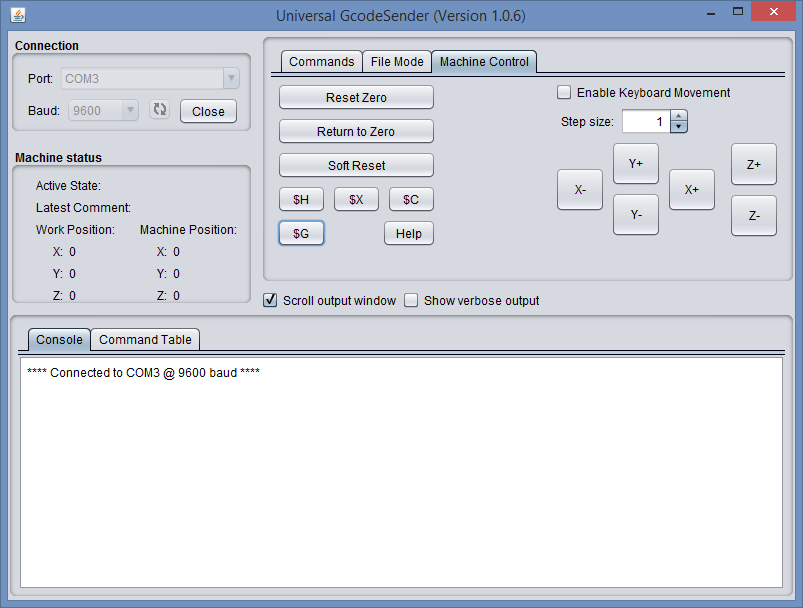Screen dimensions: 803x608
Task: Close the COM3 connection
Action: tap(208, 111)
